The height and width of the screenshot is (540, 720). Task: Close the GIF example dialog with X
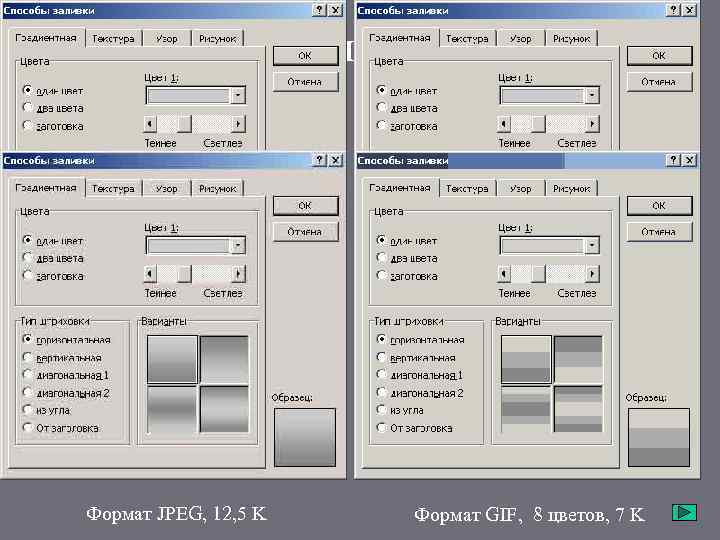pos(690,160)
